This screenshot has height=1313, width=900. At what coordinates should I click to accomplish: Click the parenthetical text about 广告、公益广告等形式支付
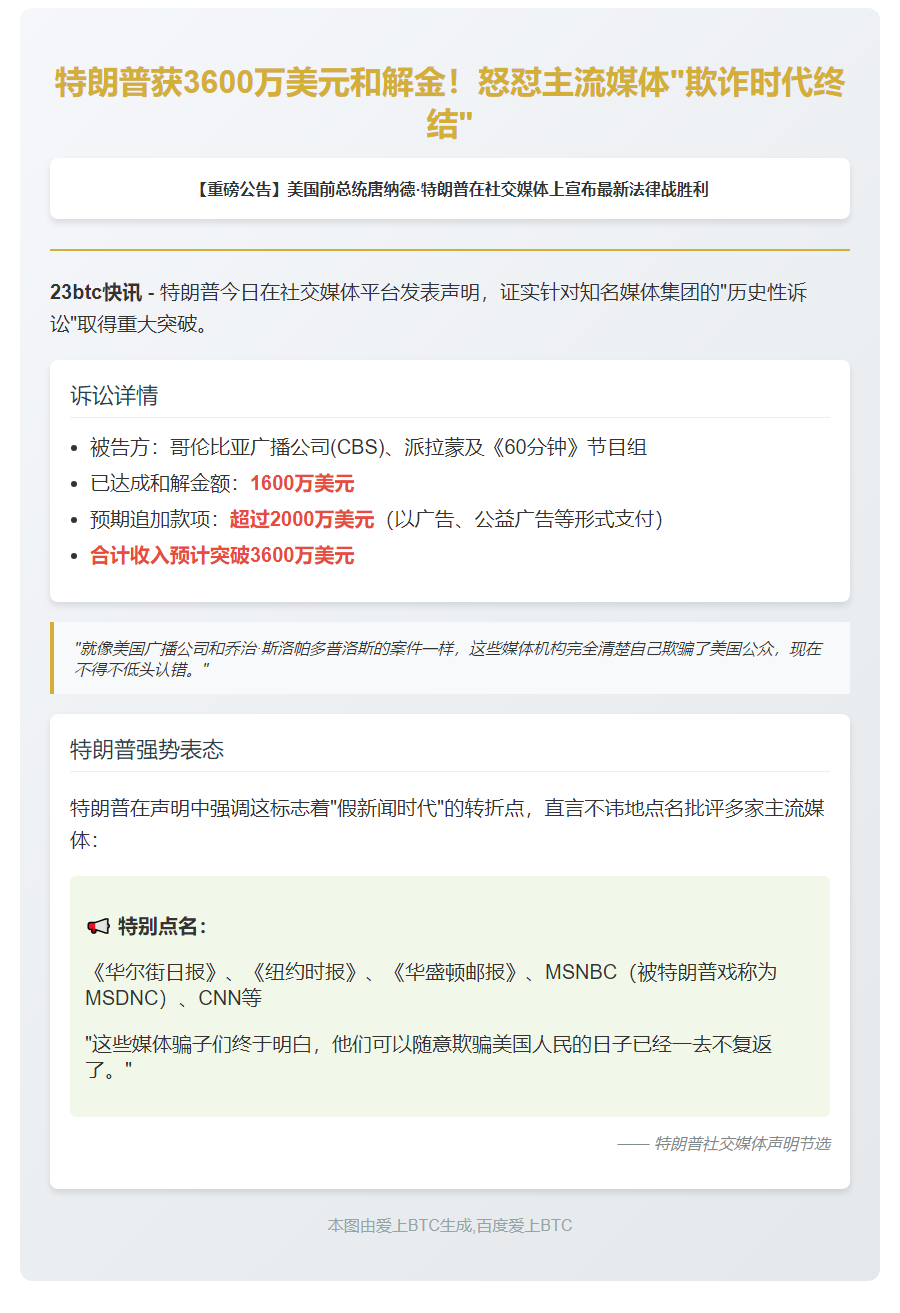[524, 520]
